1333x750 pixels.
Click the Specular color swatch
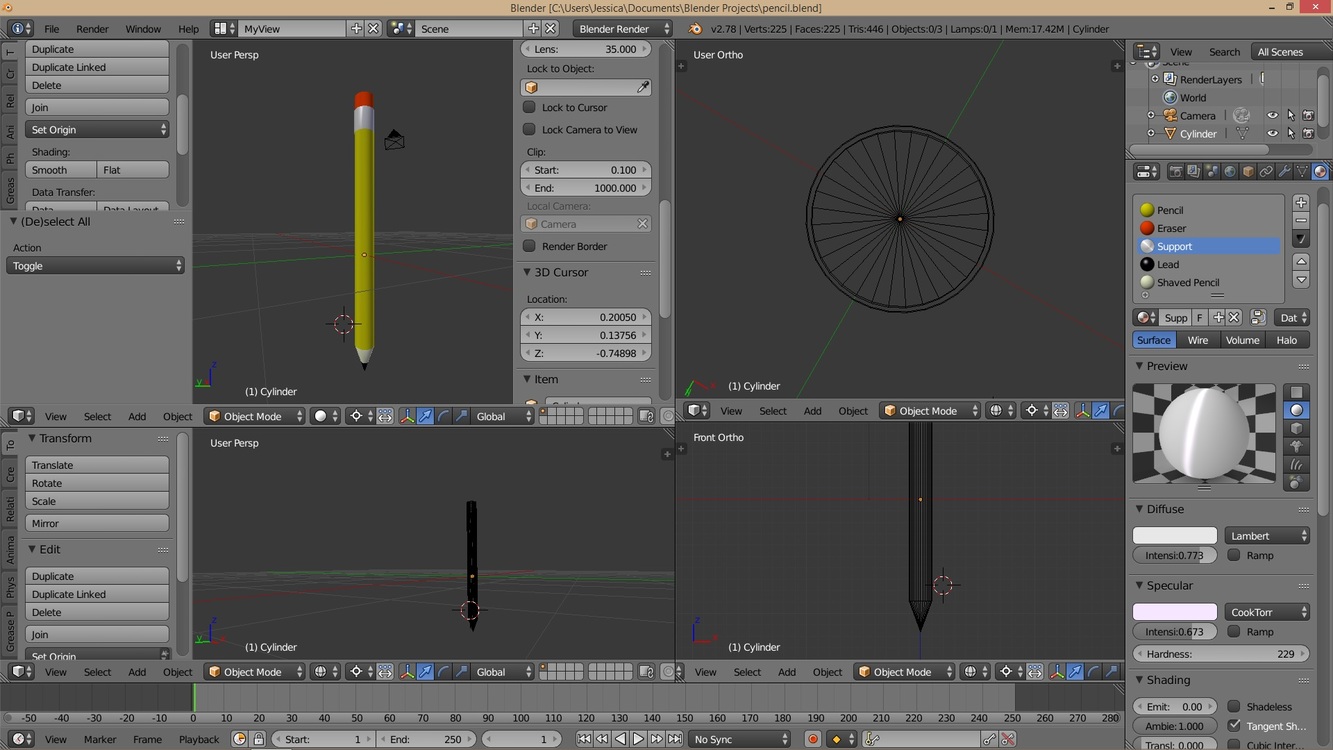(1174, 612)
